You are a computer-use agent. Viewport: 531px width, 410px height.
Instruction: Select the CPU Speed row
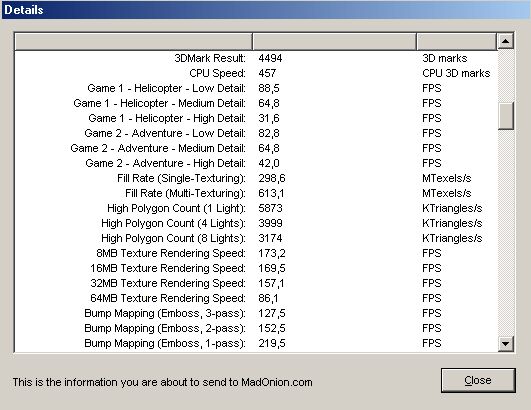[x=256, y=73]
